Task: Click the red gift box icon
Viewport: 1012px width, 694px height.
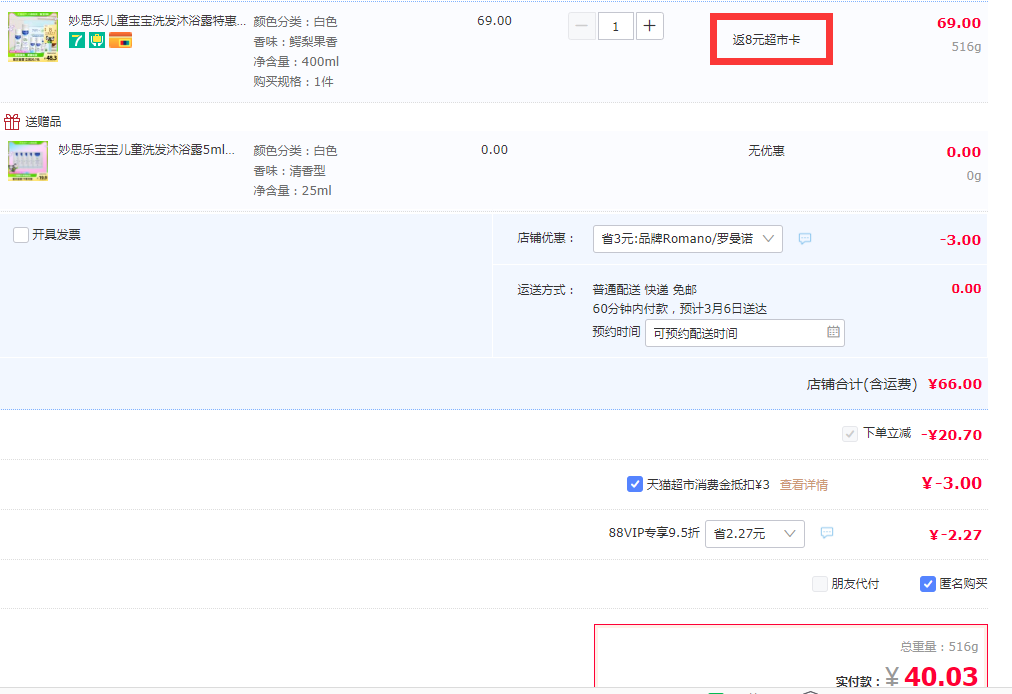Action: 12,121
